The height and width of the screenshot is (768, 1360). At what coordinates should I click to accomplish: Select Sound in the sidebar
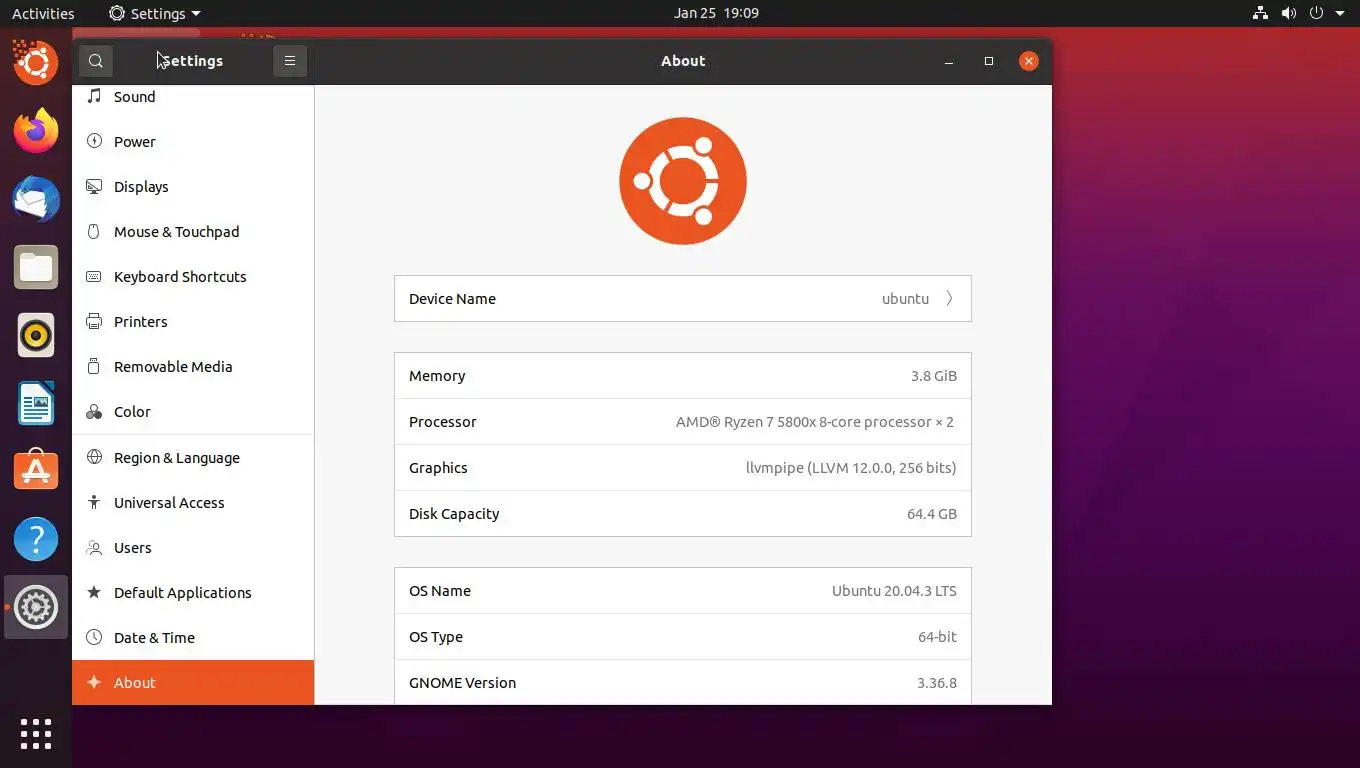tap(193, 96)
